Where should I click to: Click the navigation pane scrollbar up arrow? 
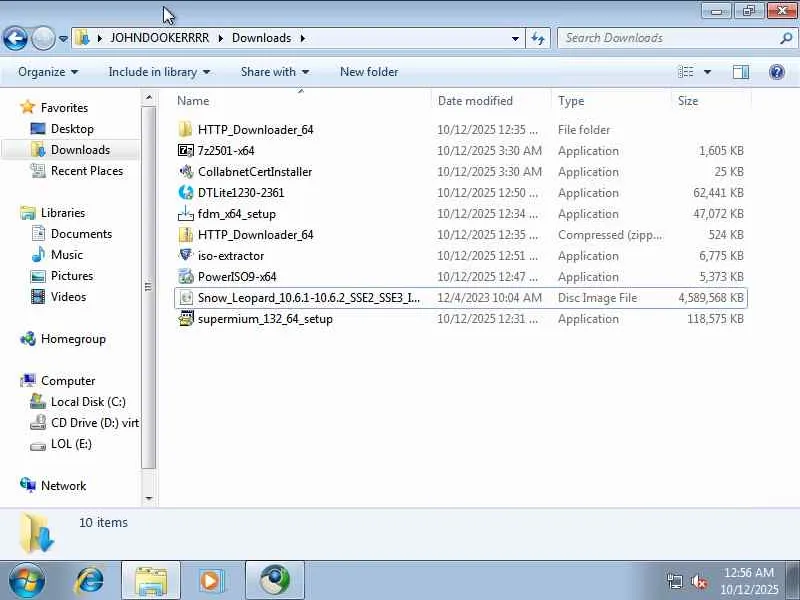point(148,97)
